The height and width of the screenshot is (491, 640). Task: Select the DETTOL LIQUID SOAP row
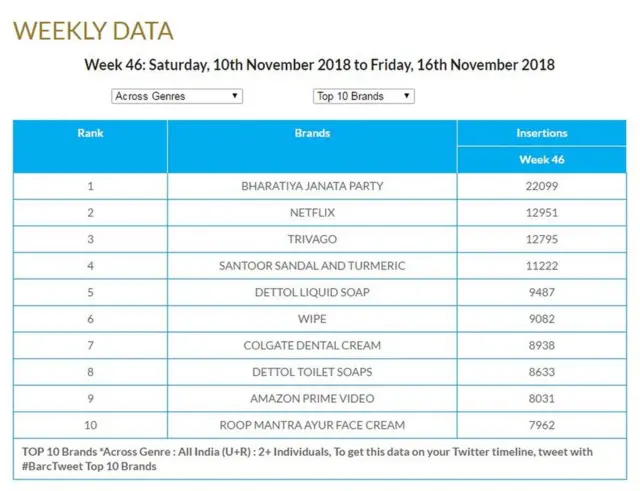point(312,292)
